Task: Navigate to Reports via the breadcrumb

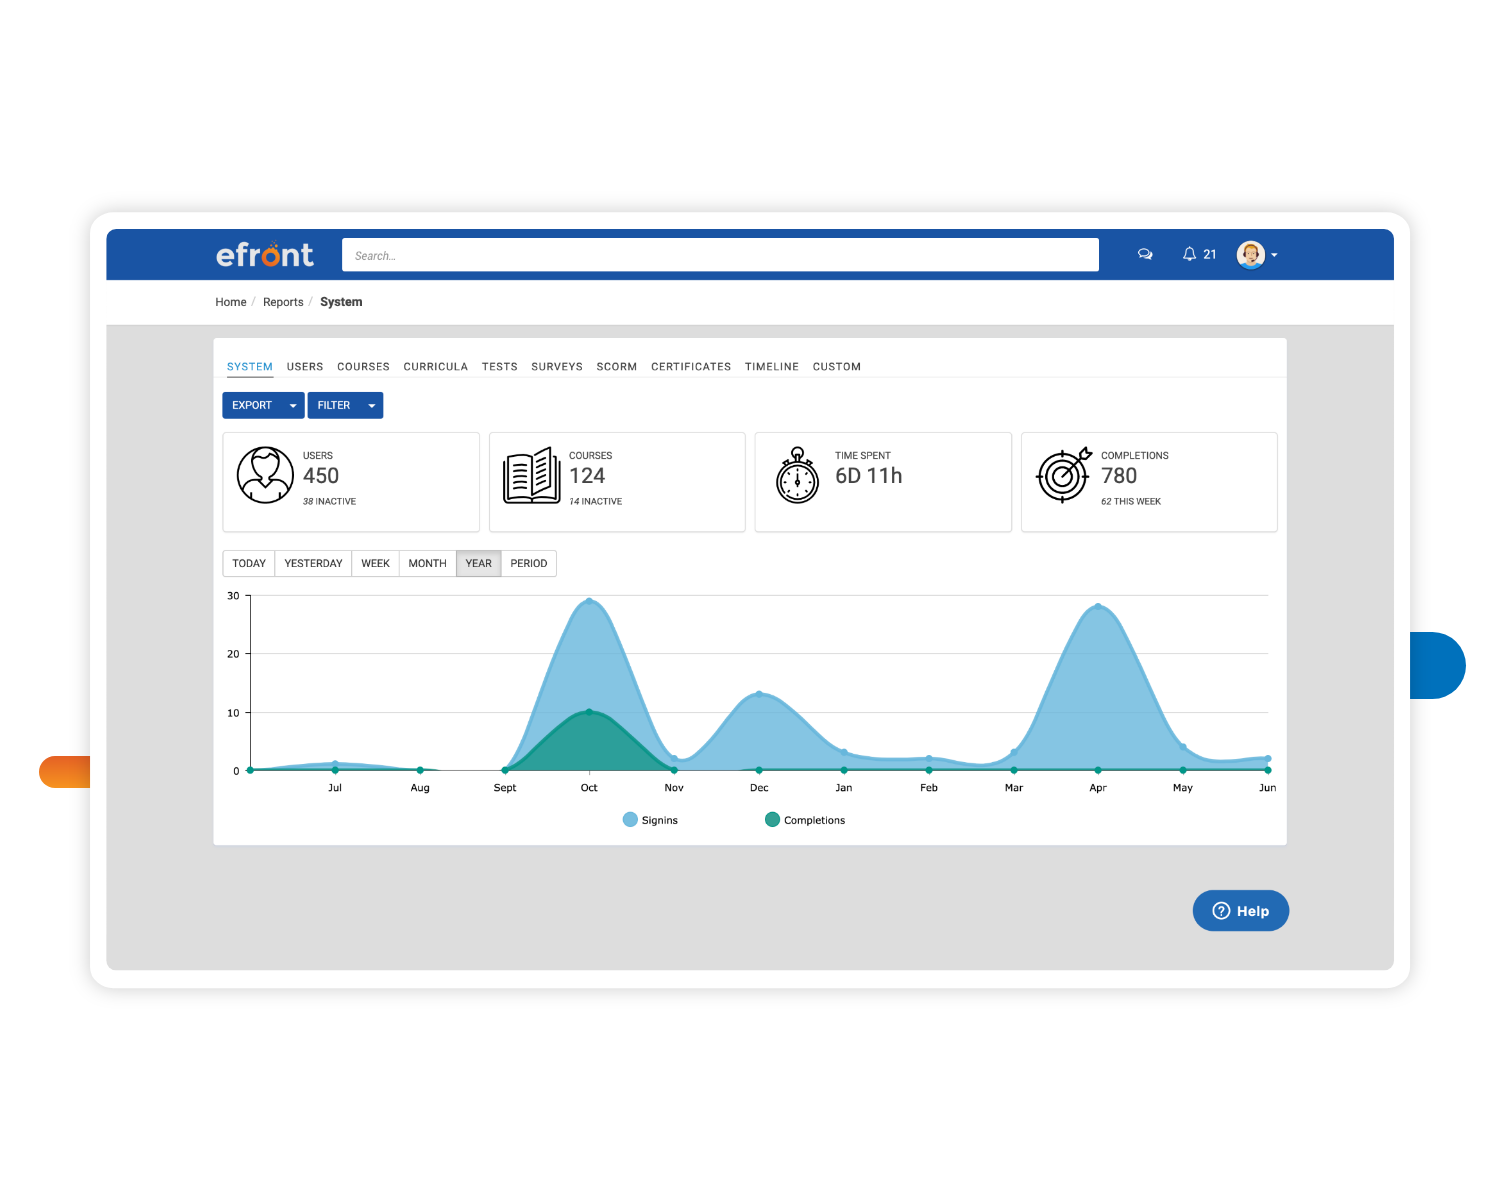Action: pyautogui.click(x=283, y=301)
